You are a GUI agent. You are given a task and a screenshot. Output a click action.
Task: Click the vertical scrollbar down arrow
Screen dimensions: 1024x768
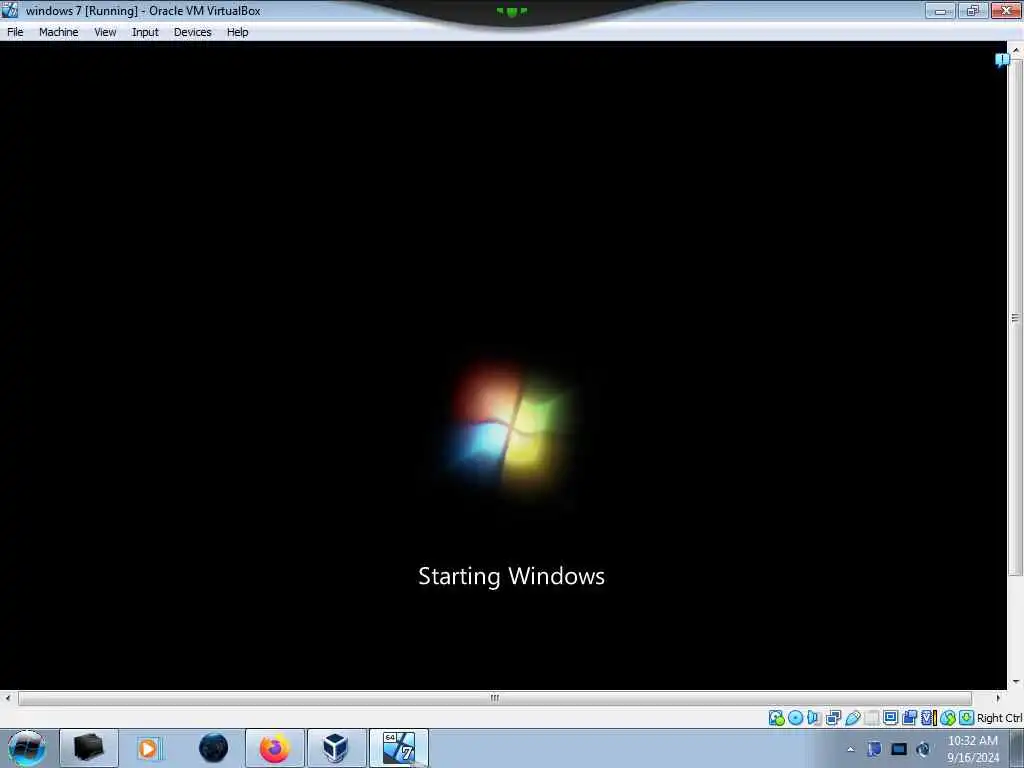(x=1016, y=682)
